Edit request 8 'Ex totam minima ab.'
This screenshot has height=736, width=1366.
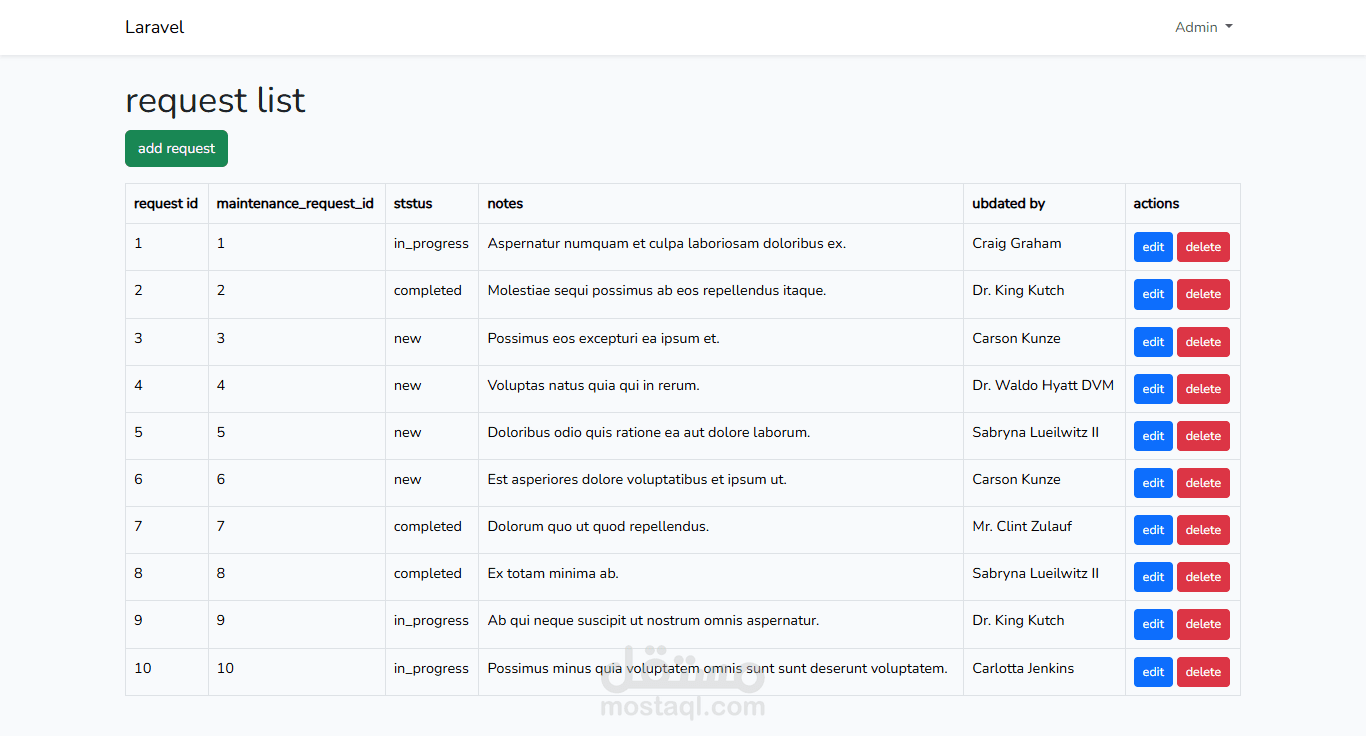pos(1153,577)
